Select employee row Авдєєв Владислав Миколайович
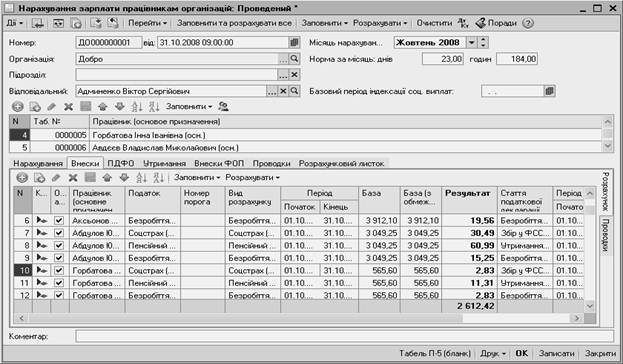Viewport: 623px width, 364px height. click(305, 148)
